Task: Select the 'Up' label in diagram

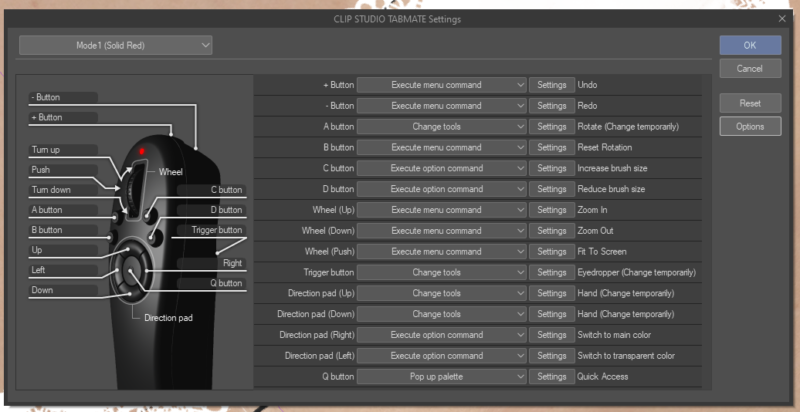Action: (x=63, y=250)
